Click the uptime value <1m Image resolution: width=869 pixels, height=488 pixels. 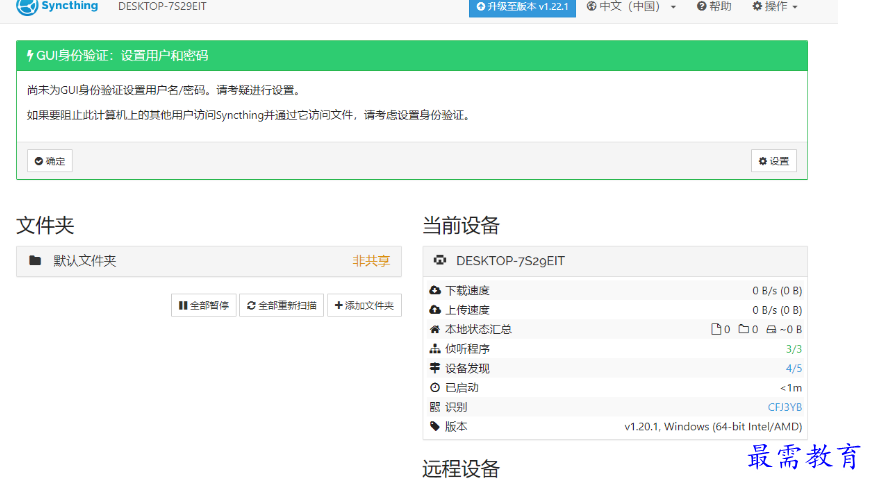[x=791, y=388]
